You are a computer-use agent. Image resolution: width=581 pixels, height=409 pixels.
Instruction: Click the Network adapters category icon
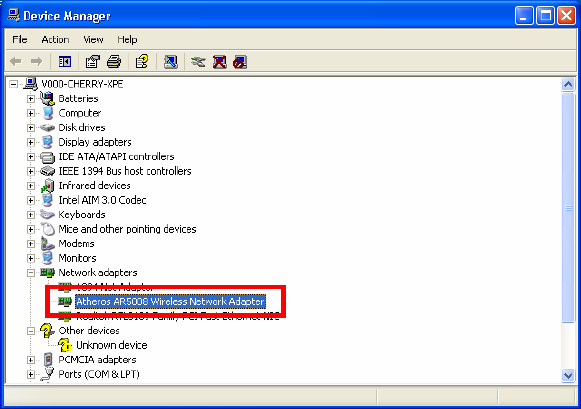point(47,273)
